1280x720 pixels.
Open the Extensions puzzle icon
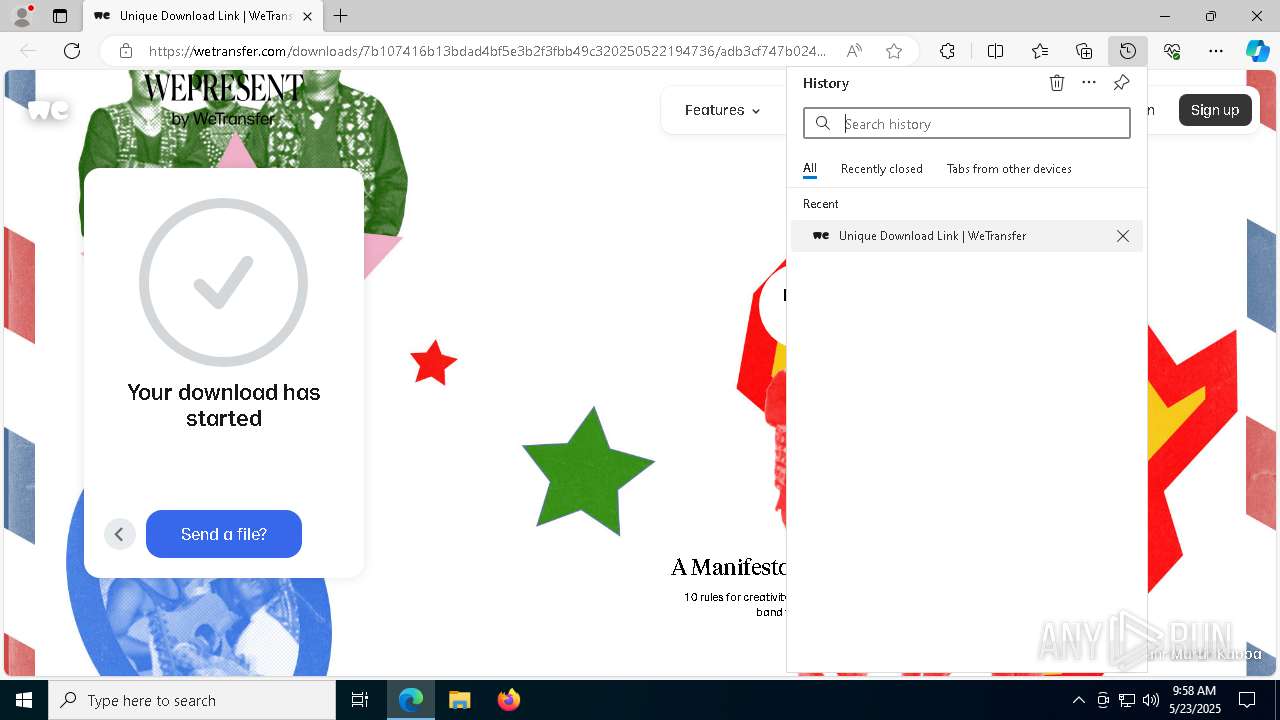click(x=947, y=51)
